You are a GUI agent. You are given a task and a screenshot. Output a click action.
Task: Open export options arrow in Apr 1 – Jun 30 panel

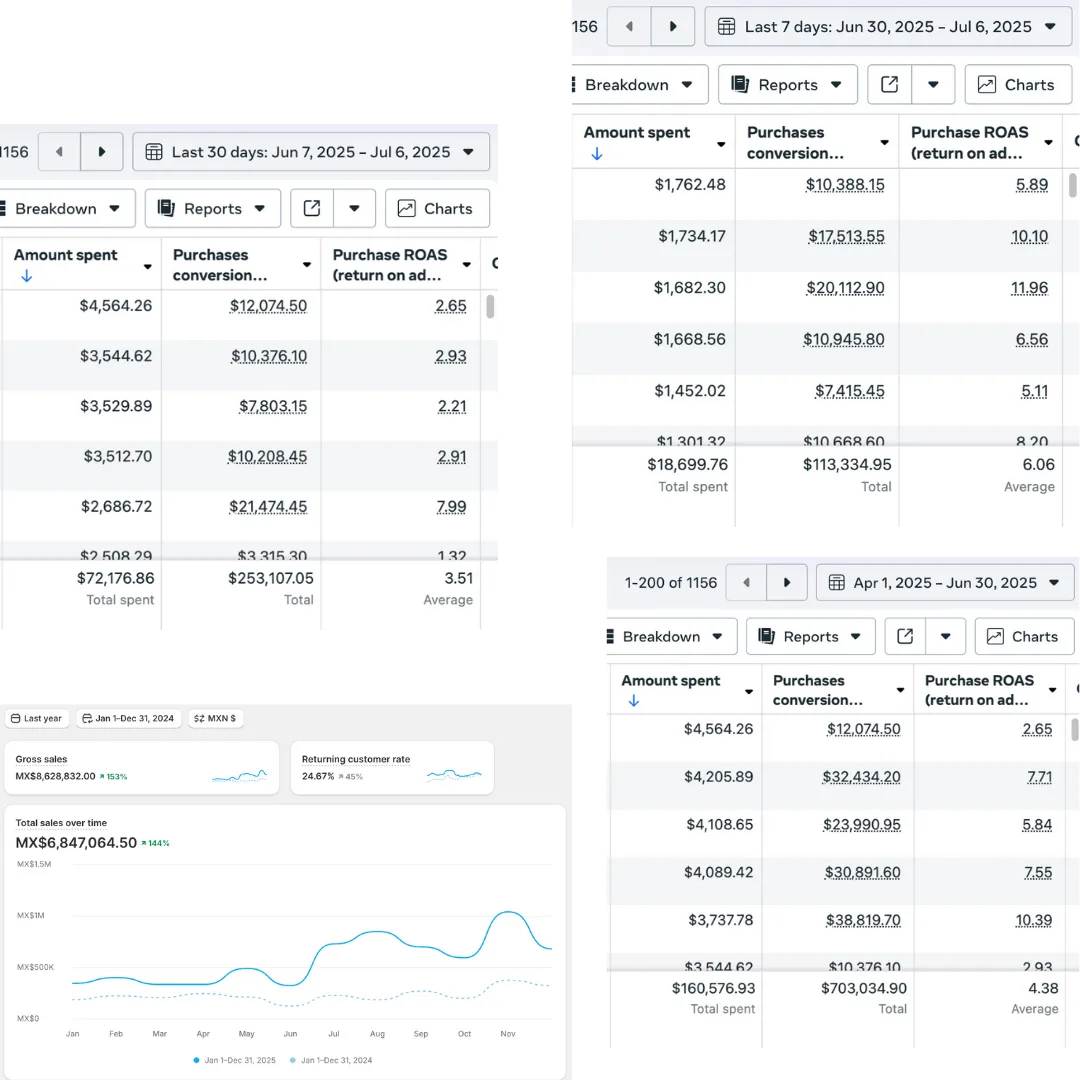(946, 636)
